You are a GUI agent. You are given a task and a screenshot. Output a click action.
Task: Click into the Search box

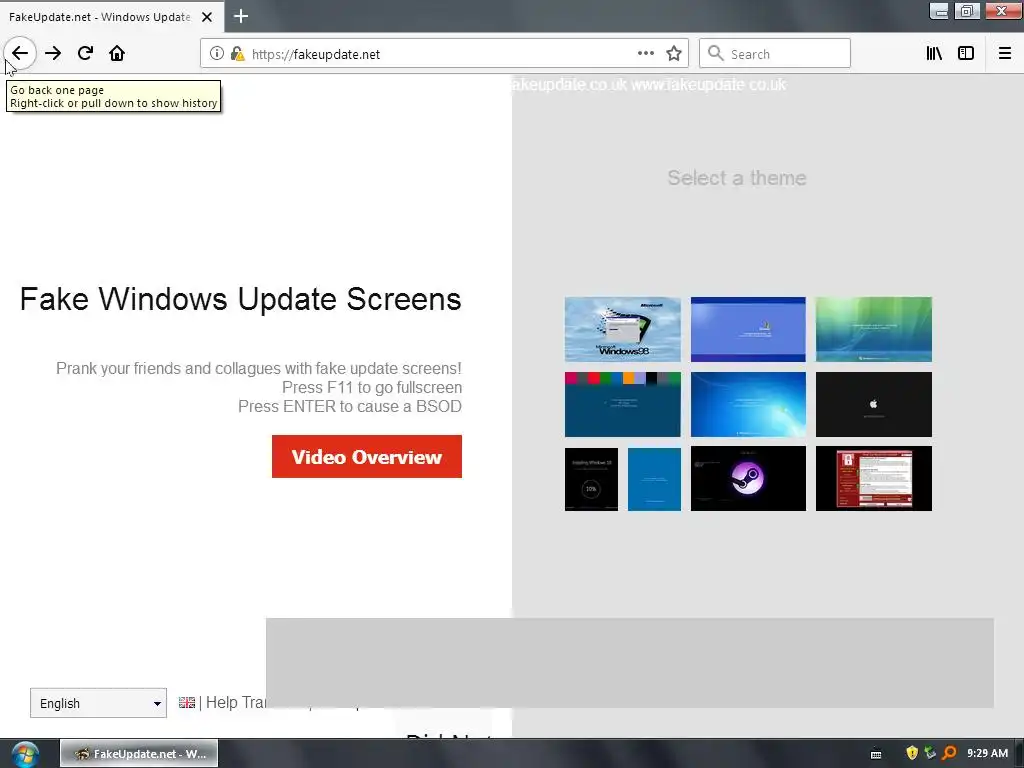tap(775, 54)
